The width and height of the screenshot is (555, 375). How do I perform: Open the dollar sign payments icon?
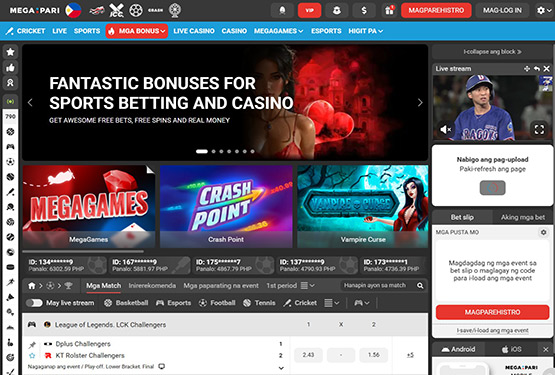tap(364, 10)
